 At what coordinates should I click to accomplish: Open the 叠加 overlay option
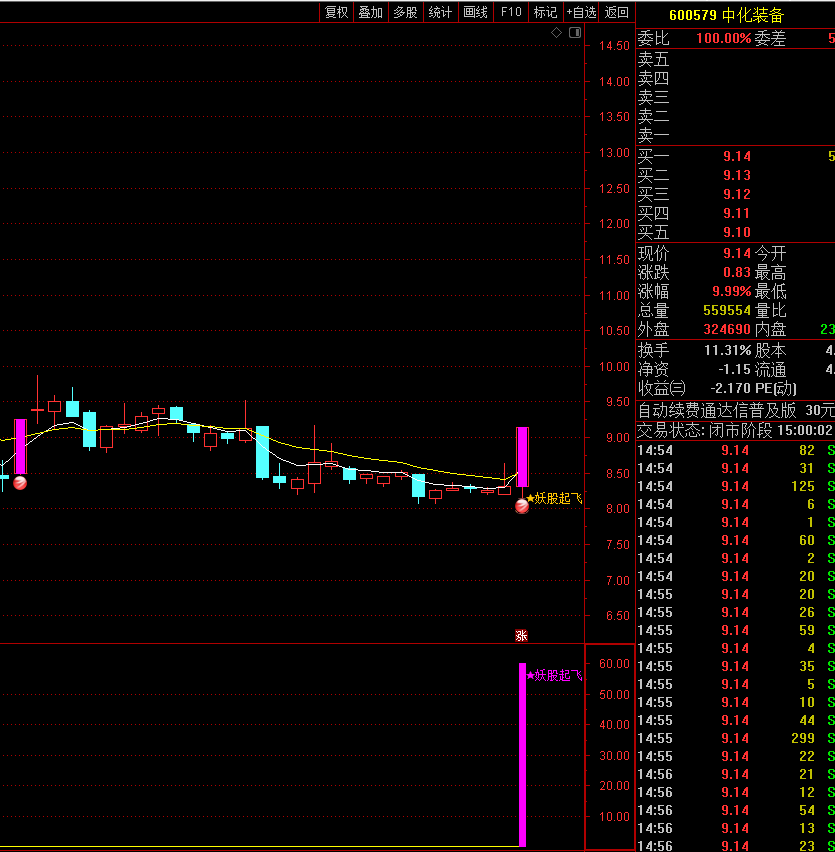[x=371, y=12]
